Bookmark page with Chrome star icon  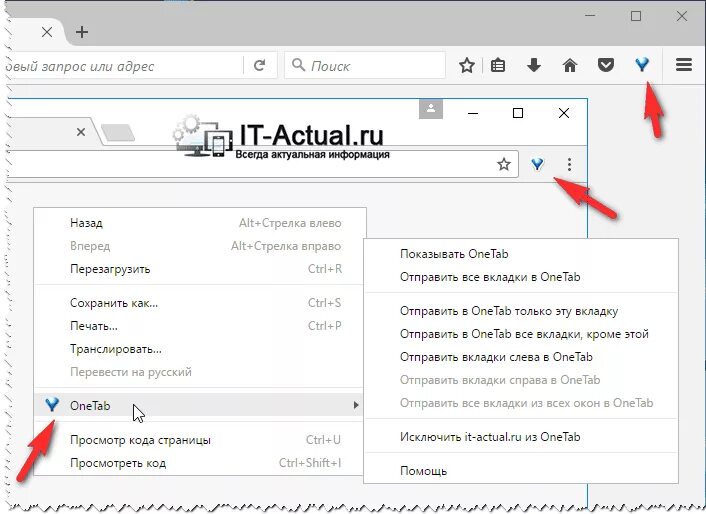pyautogui.click(x=503, y=164)
